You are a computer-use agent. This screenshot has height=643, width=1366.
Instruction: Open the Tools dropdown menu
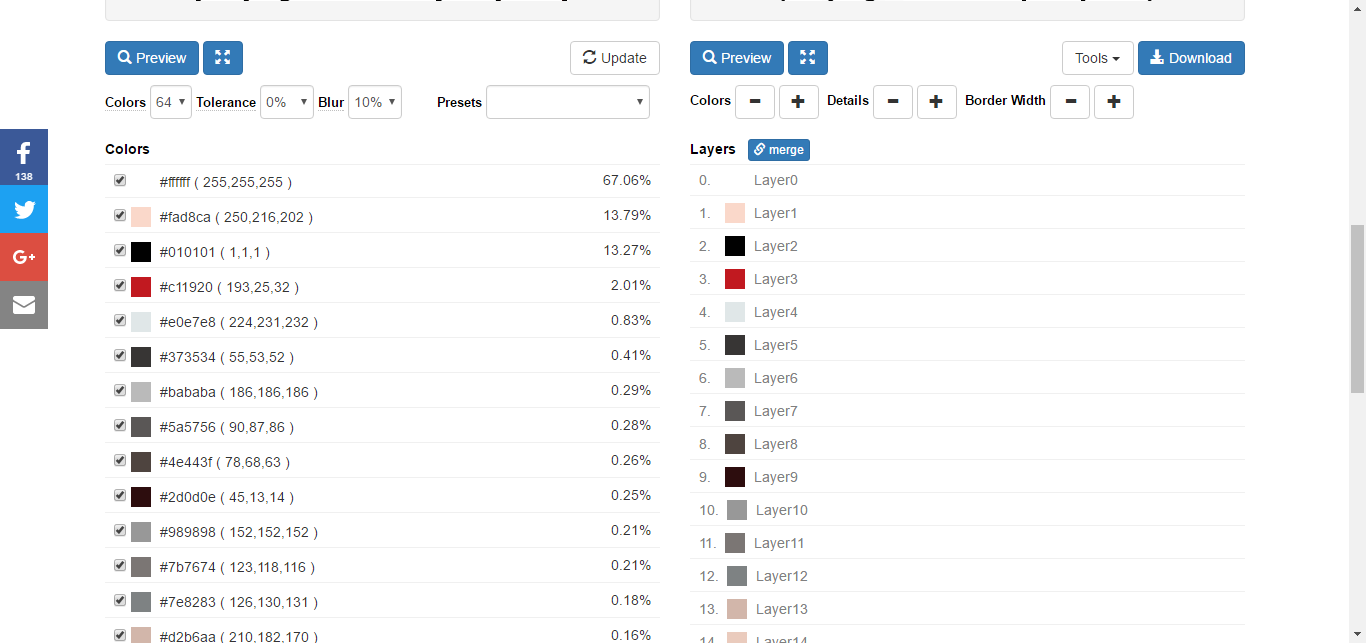[1097, 58]
